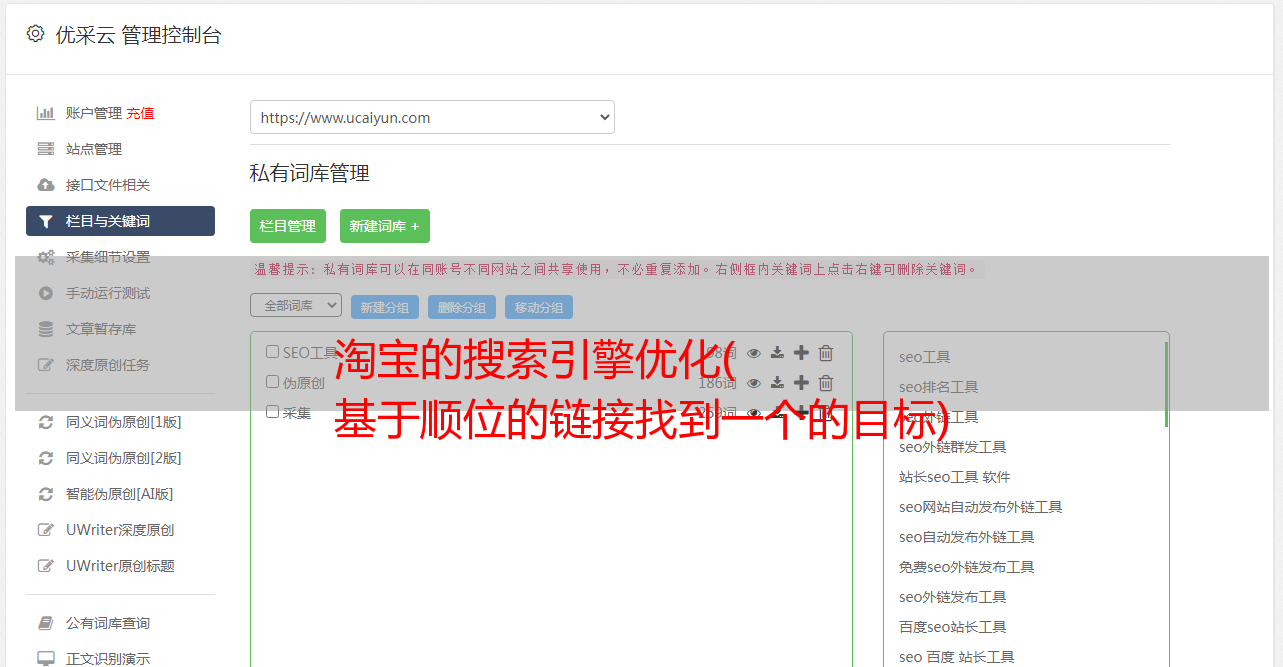Click the 移动分组 button
The image size is (1283, 667).
(539, 307)
